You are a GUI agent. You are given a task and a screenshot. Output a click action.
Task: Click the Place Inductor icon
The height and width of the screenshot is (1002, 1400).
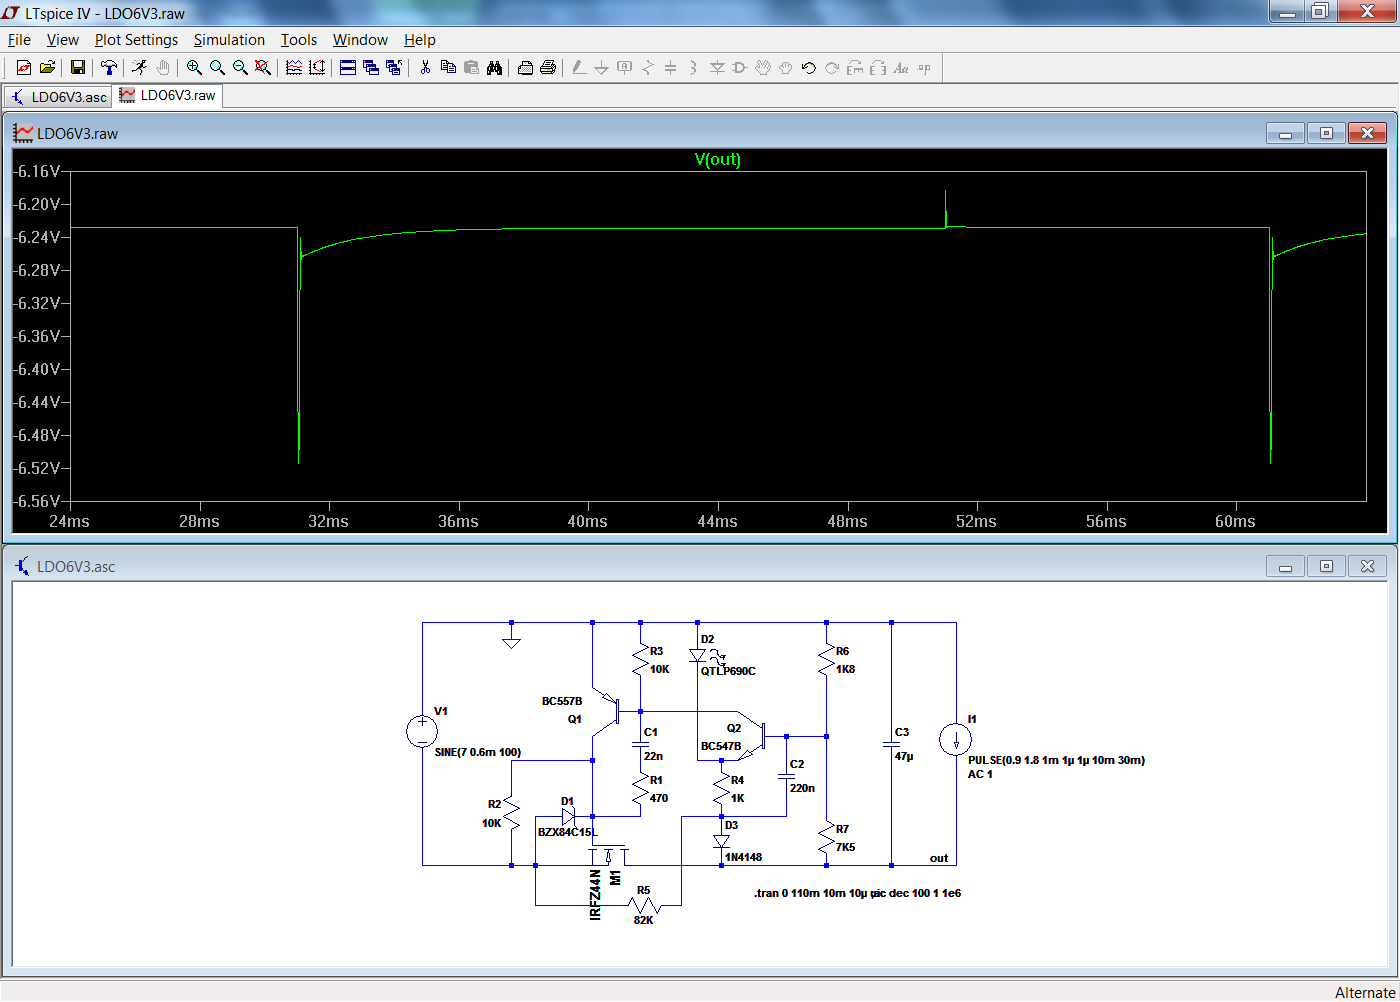(x=694, y=68)
